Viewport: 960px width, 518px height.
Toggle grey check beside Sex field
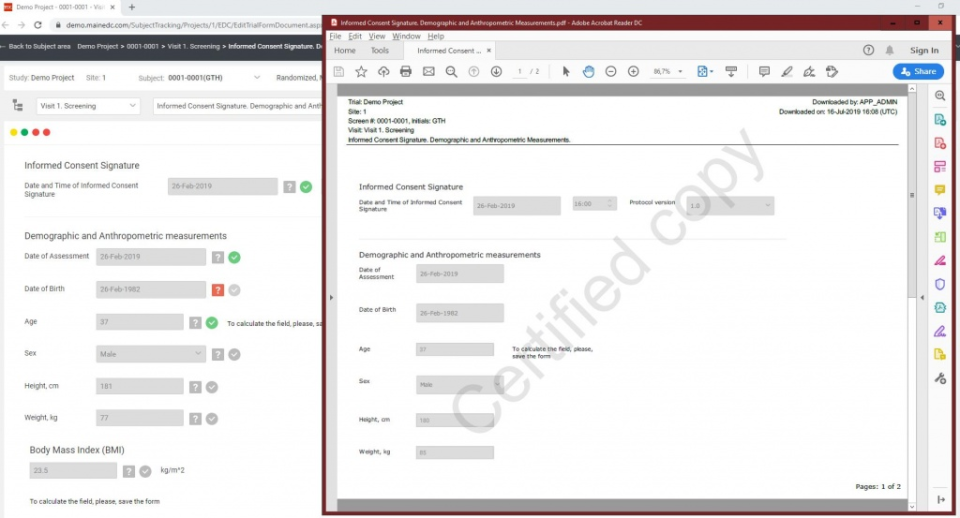coord(234,354)
